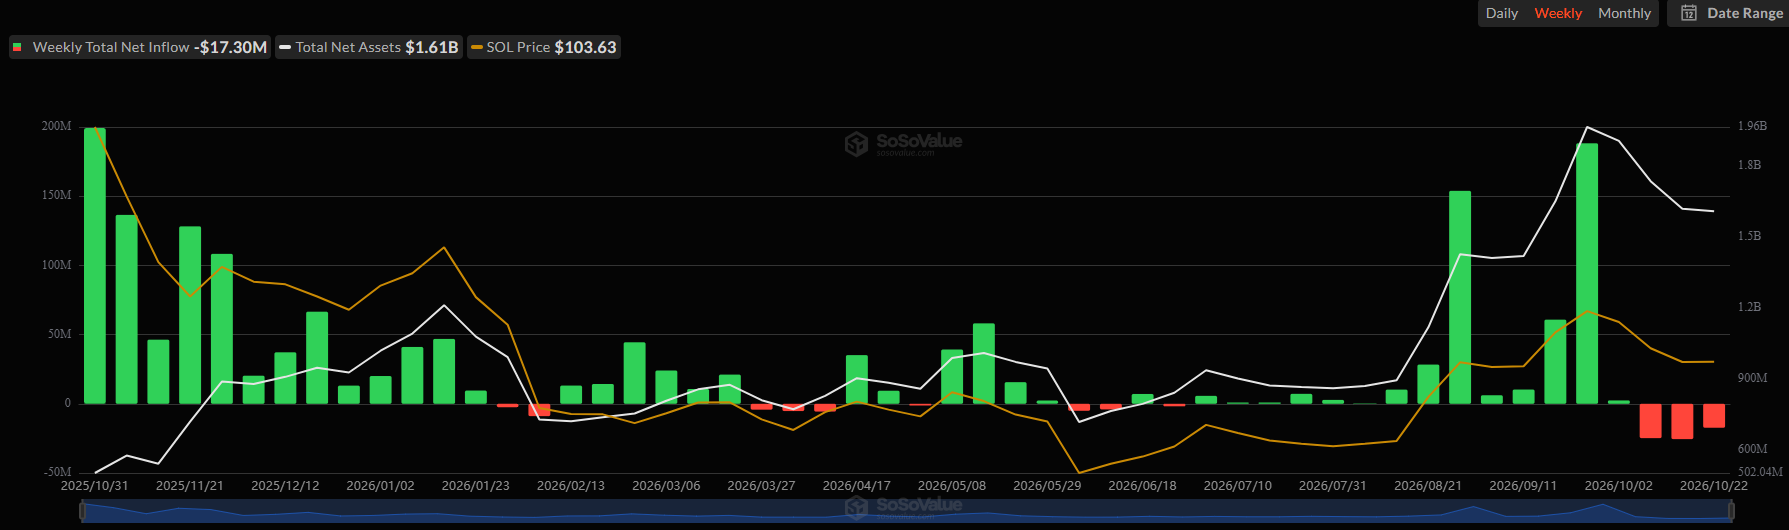Click the 2026/09/11 x-axis label
Viewport: 1789px width, 530px height.
coord(1523,486)
